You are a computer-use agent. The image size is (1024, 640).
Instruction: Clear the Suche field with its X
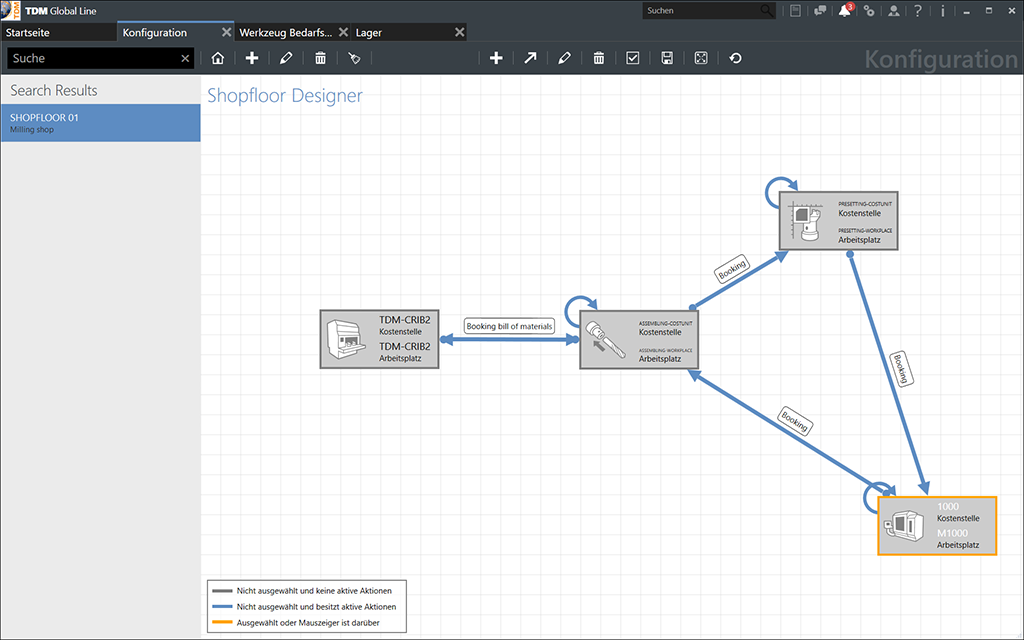coord(185,58)
